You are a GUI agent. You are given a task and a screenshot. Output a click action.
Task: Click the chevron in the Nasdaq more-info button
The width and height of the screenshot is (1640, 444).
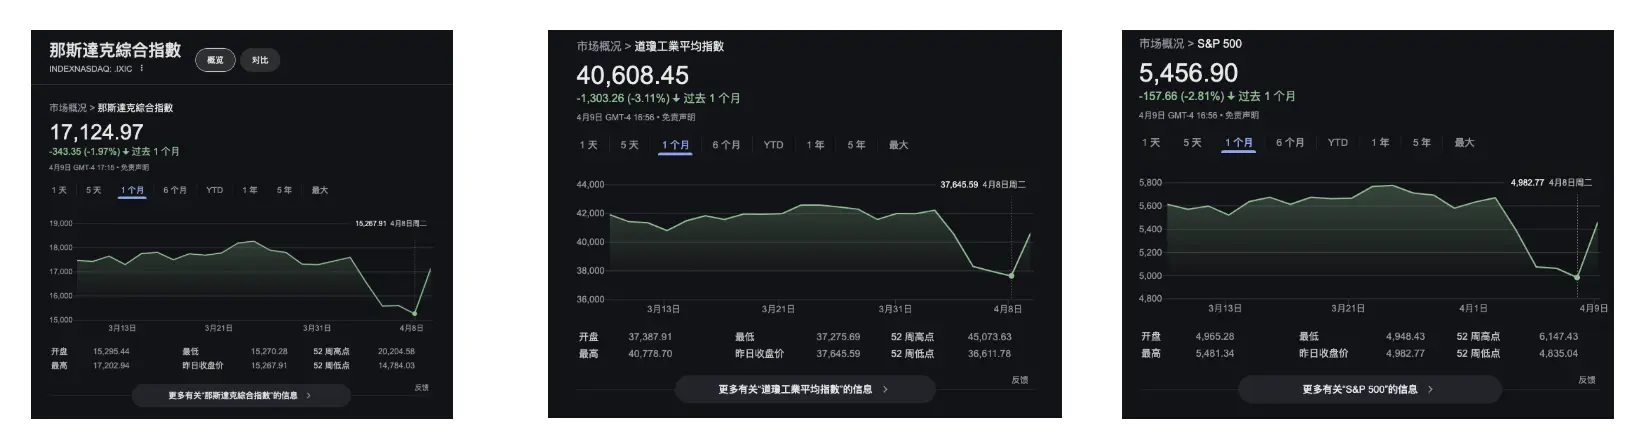(308, 395)
